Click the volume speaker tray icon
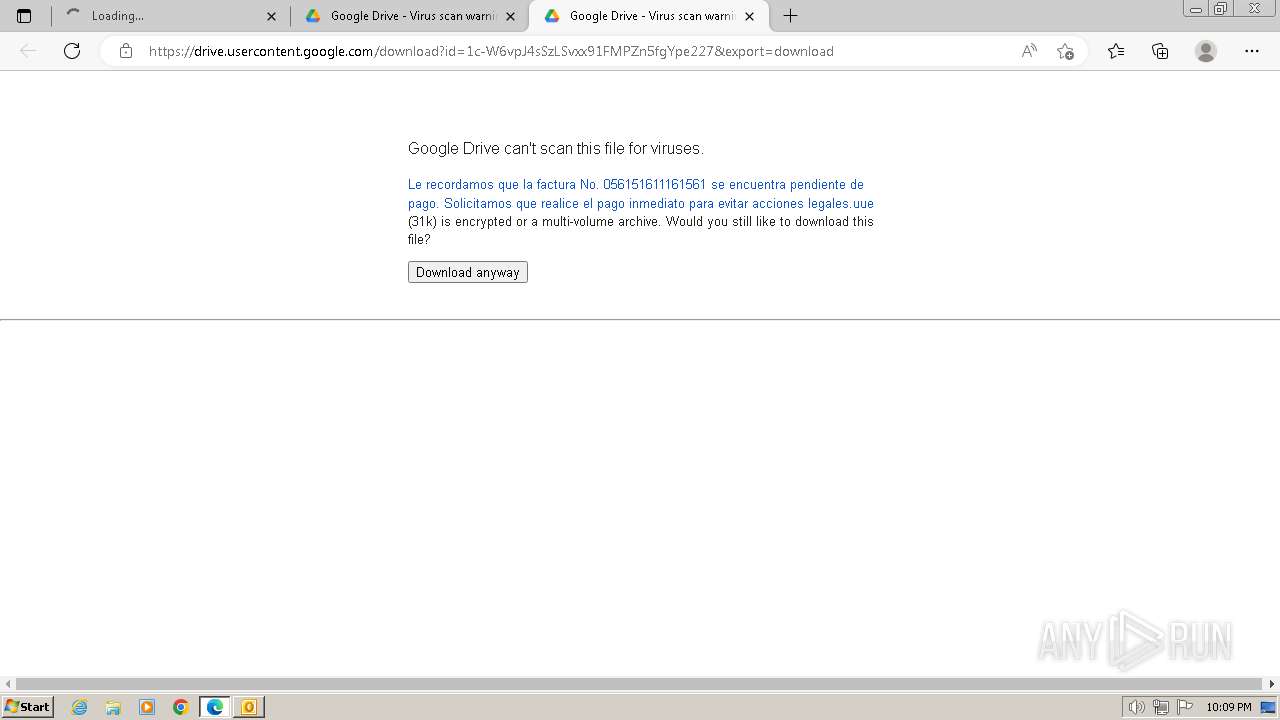 [x=1136, y=707]
